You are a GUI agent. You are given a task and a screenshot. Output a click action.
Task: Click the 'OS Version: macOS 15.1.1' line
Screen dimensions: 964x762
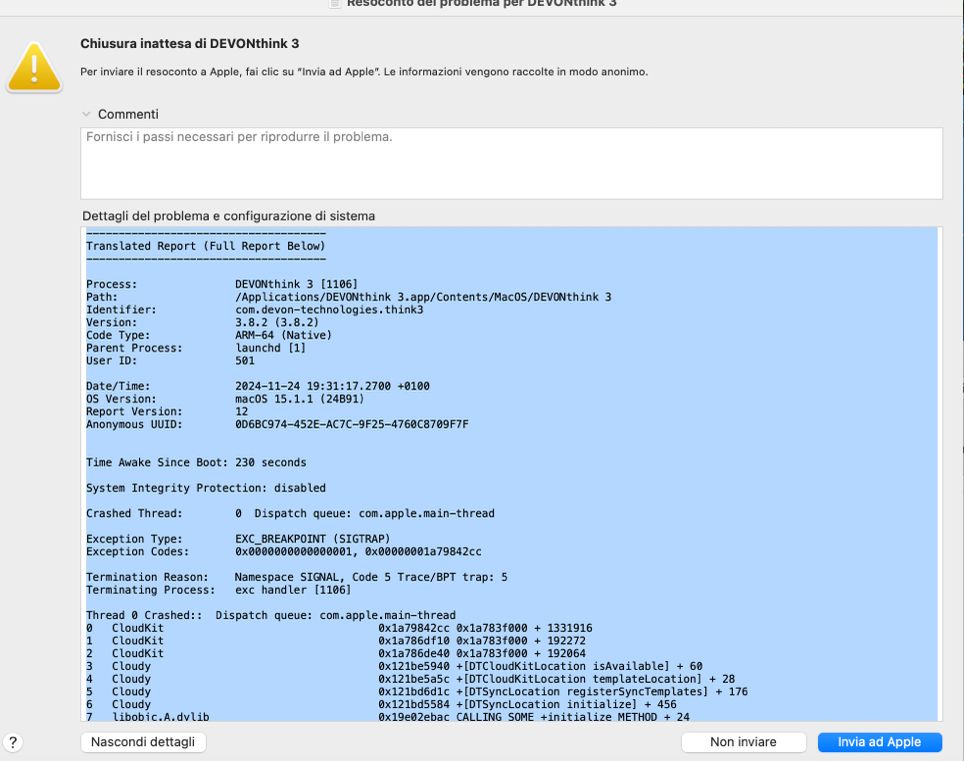pyautogui.click(x=225, y=399)
